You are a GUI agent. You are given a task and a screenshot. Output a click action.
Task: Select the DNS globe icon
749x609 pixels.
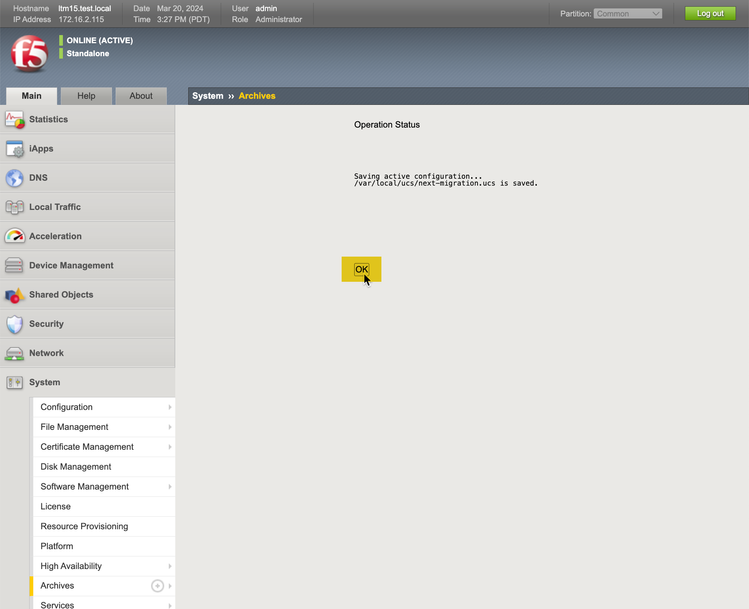tap(15, 178)
